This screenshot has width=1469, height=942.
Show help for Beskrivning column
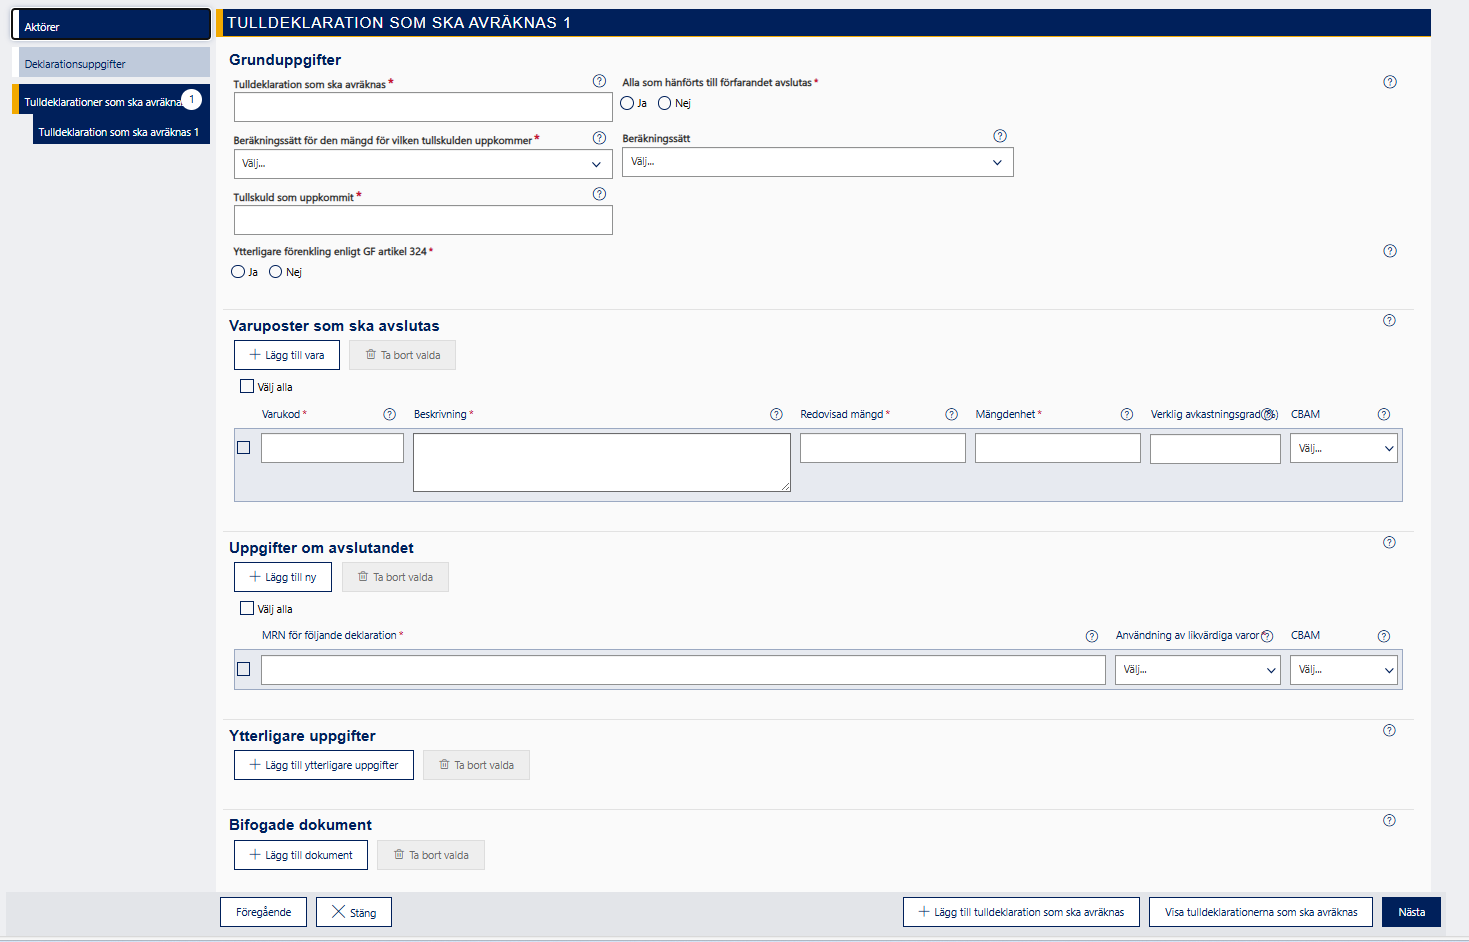(x=776, y=415)
